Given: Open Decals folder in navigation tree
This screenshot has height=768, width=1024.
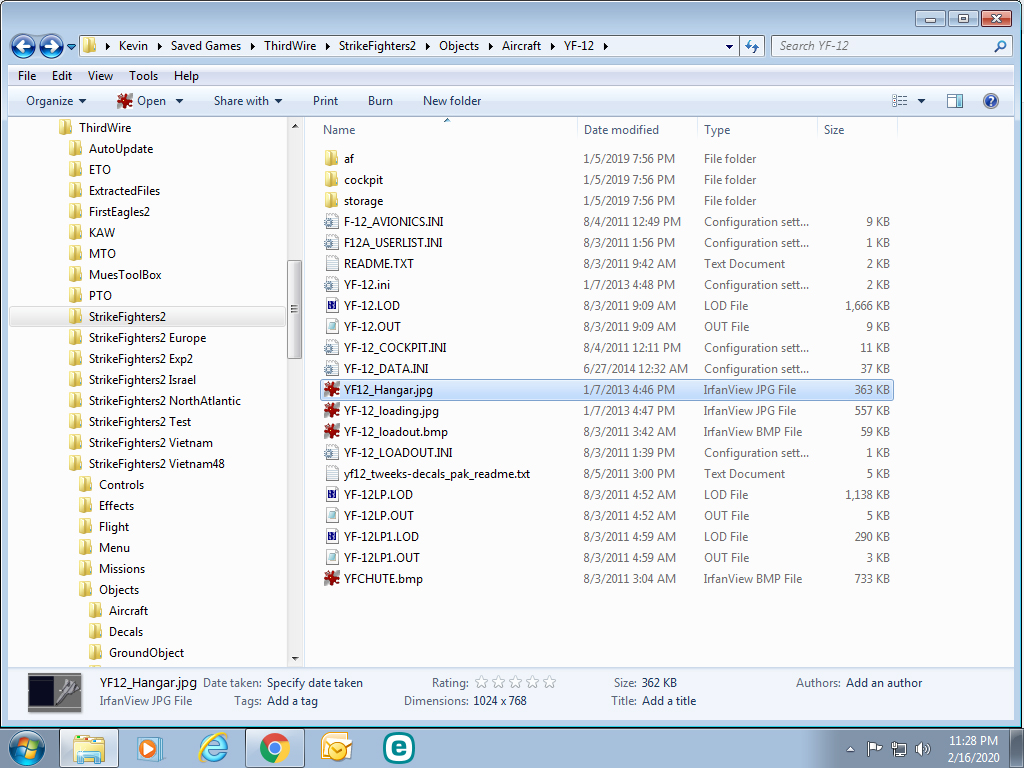Looking at the screenshot, I should click(125, 632).
